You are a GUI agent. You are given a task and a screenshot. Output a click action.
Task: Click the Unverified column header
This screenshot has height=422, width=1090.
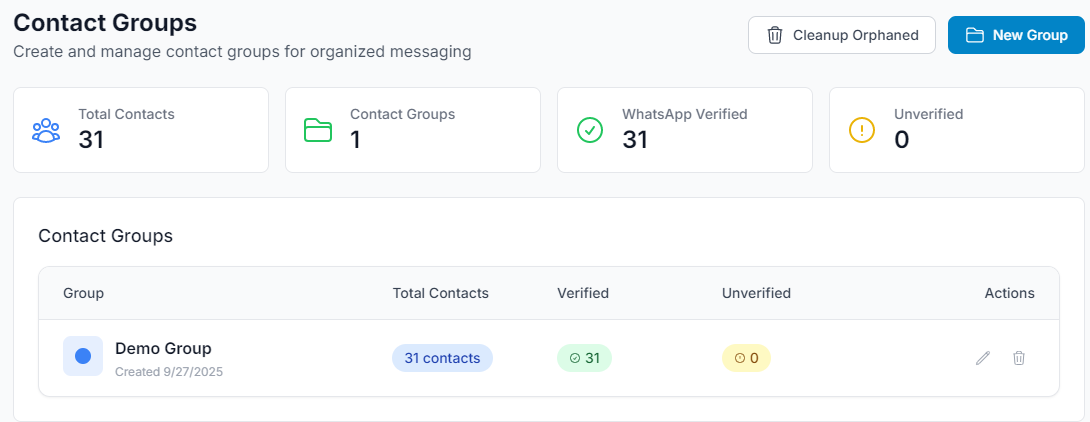756,293
